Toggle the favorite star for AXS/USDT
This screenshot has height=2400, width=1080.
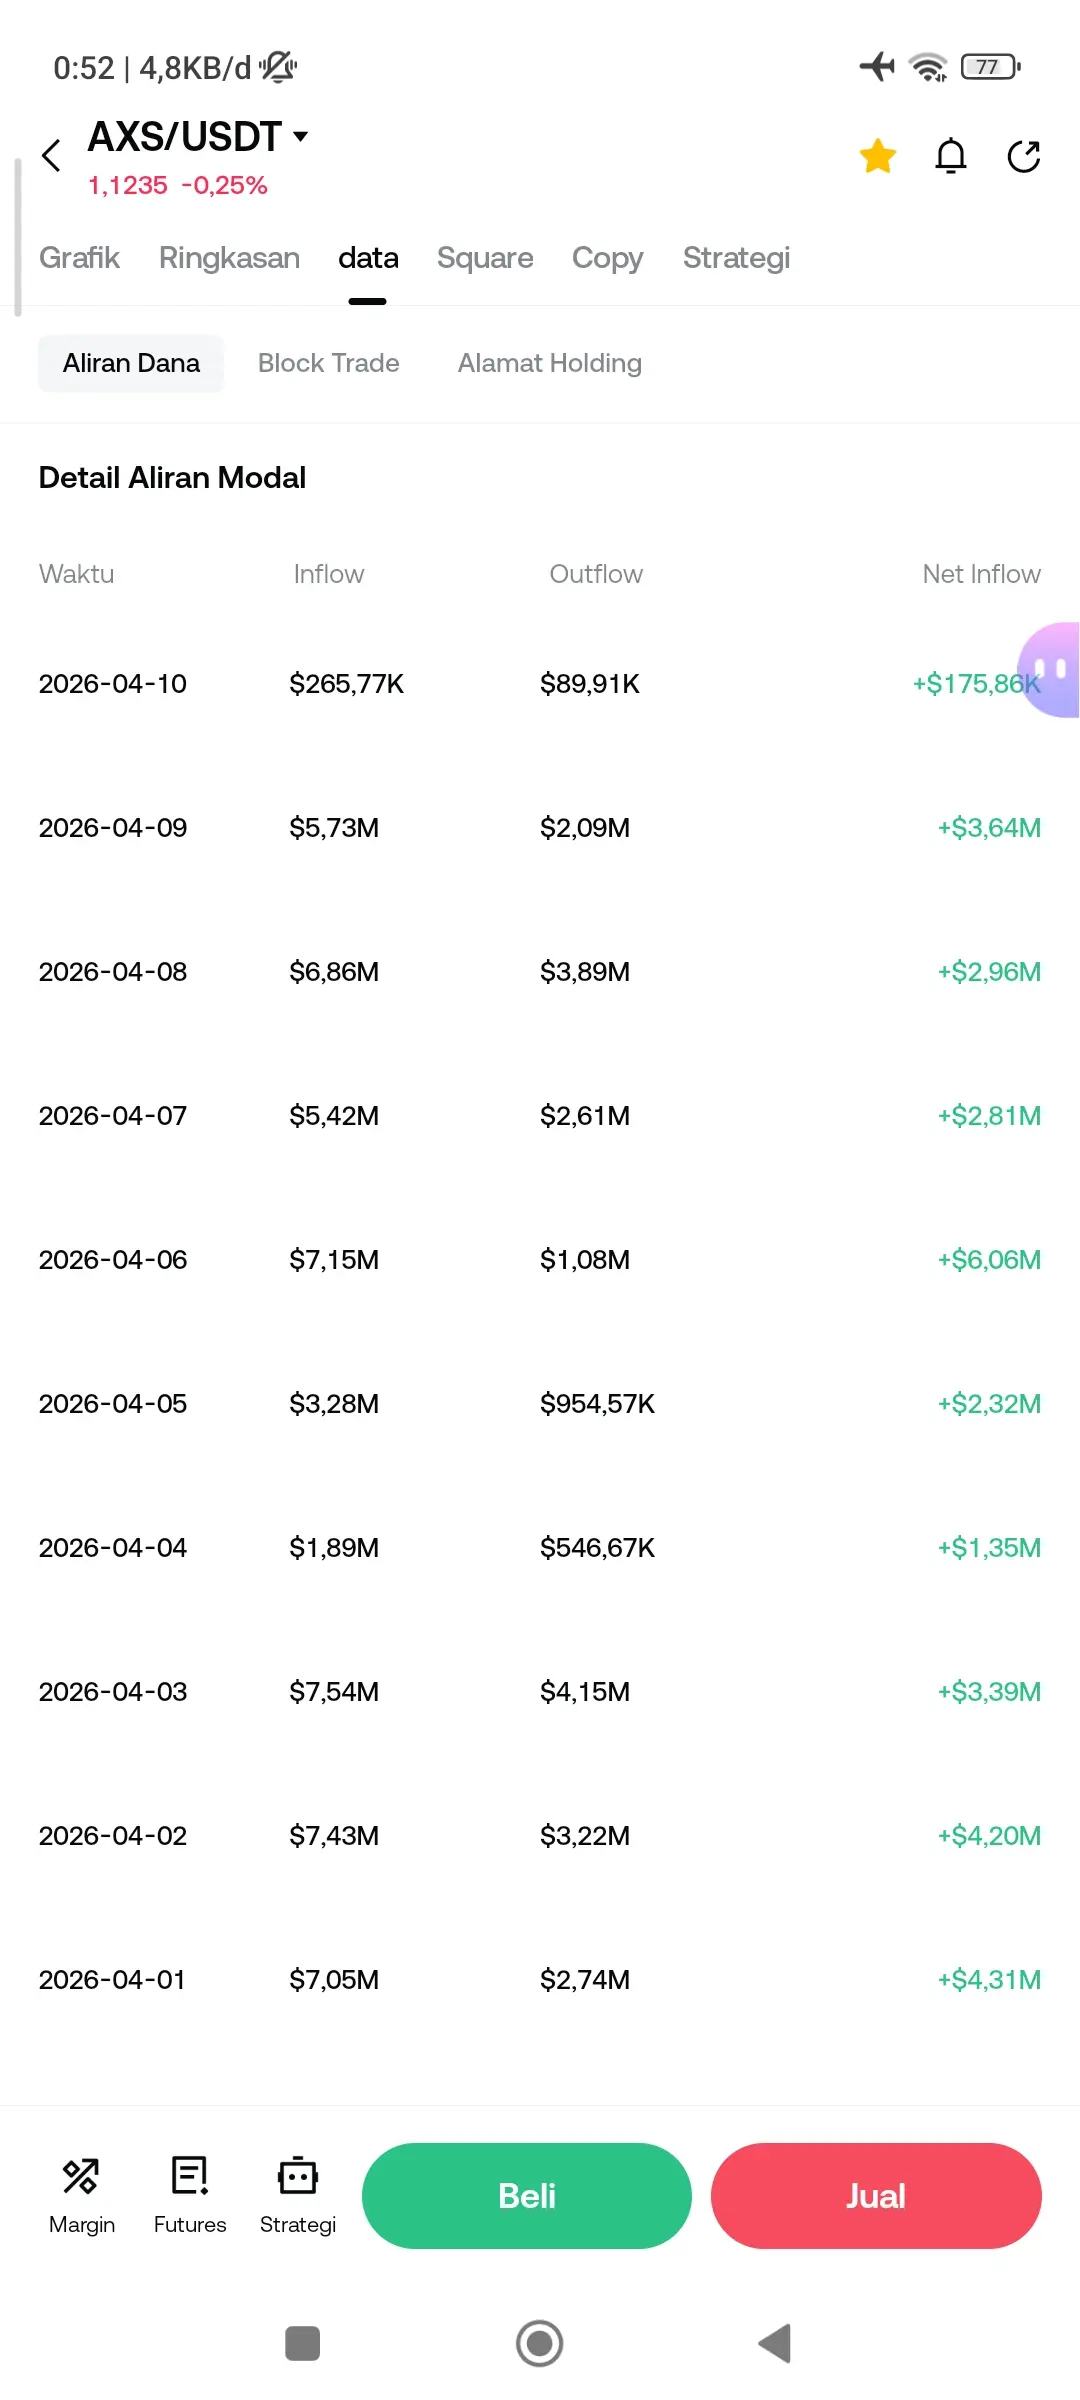(877, 156)
